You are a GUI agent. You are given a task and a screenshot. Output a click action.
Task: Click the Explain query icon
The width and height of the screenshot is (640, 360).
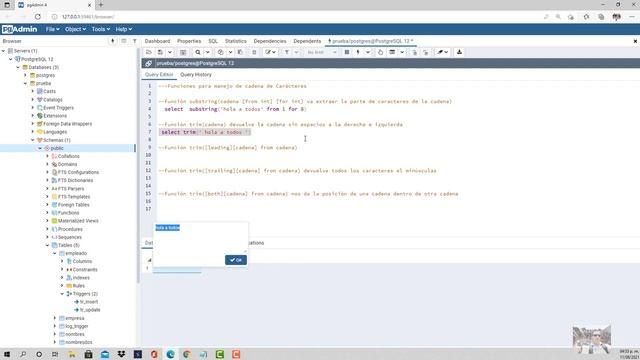pyautogui.click(x=380, y=52)
